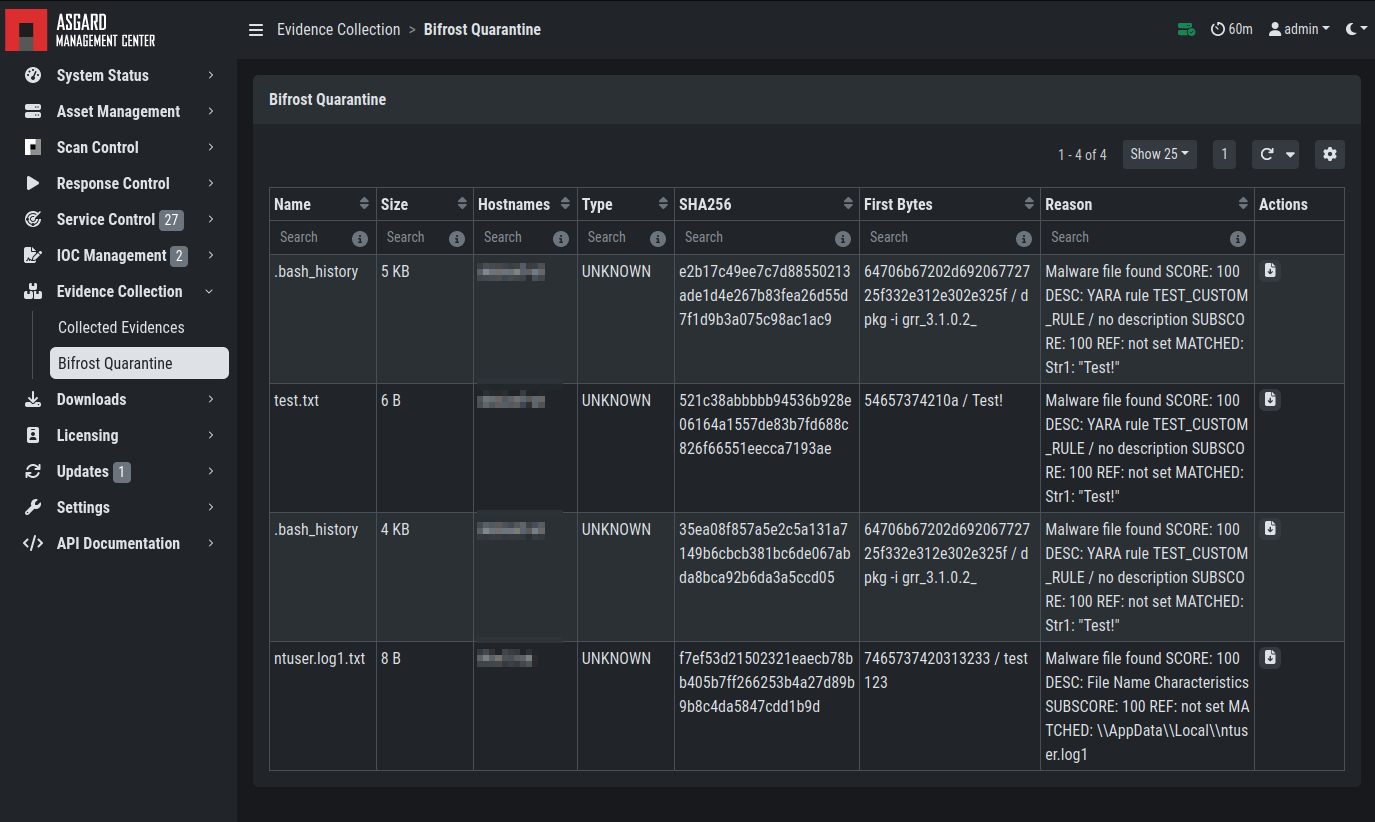
Task: Click the Size search info icon
Action: [x=457, y=239]
